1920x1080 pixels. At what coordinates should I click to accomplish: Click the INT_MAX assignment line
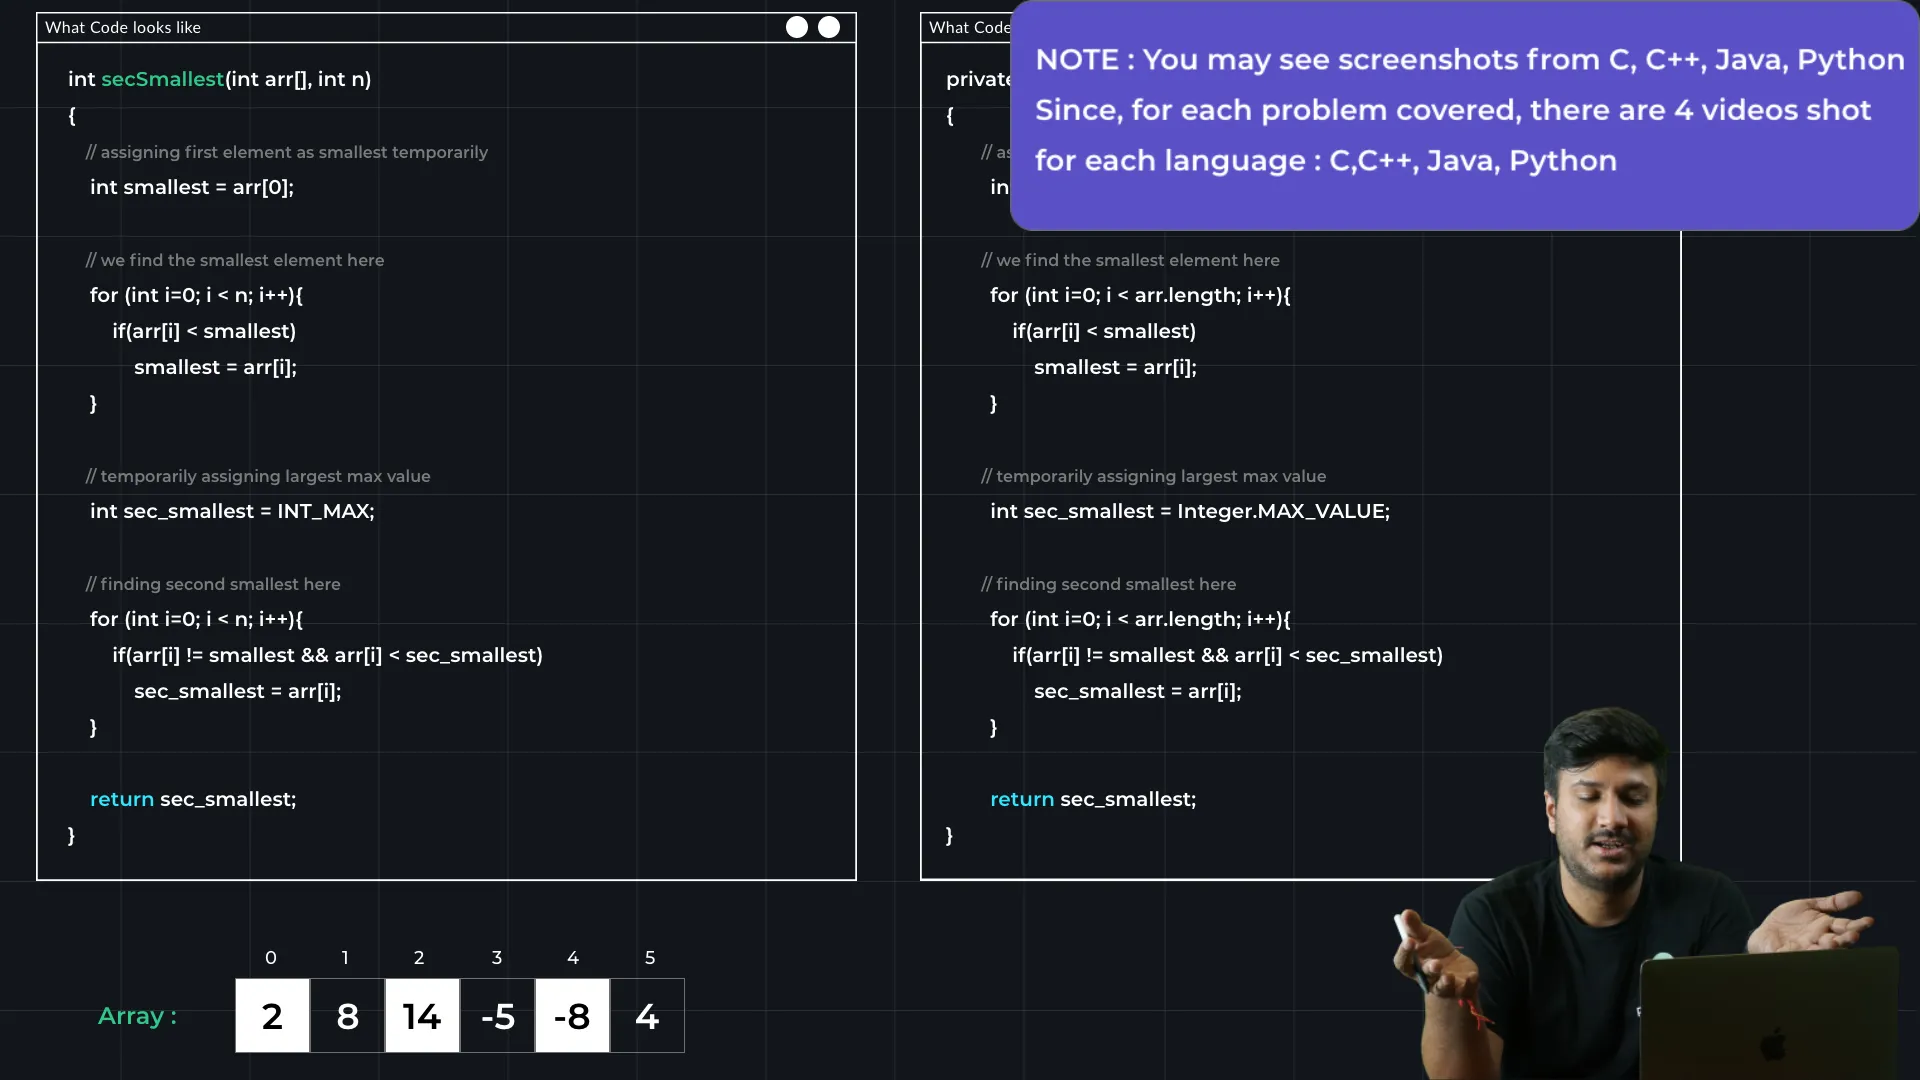click(232, 511)
